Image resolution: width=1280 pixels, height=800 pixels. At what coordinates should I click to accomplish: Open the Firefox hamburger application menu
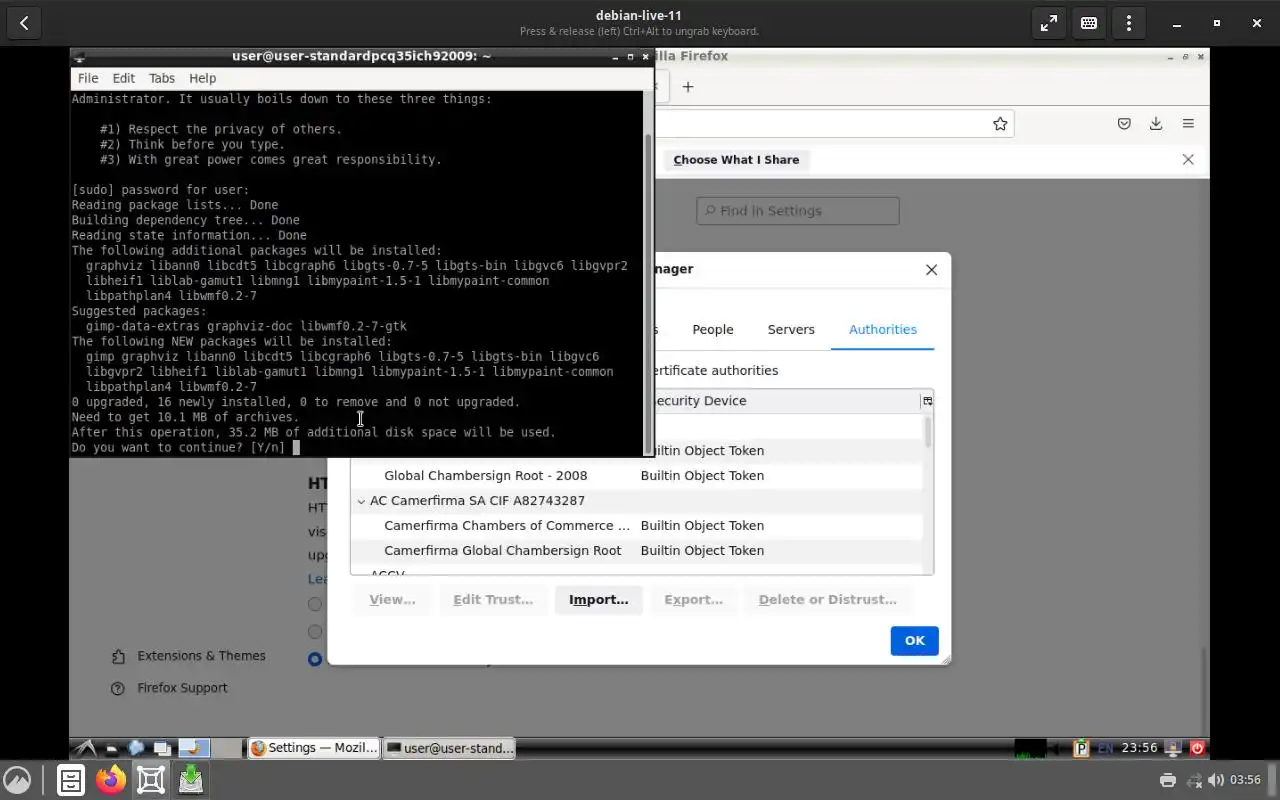tap(1188, 123)
